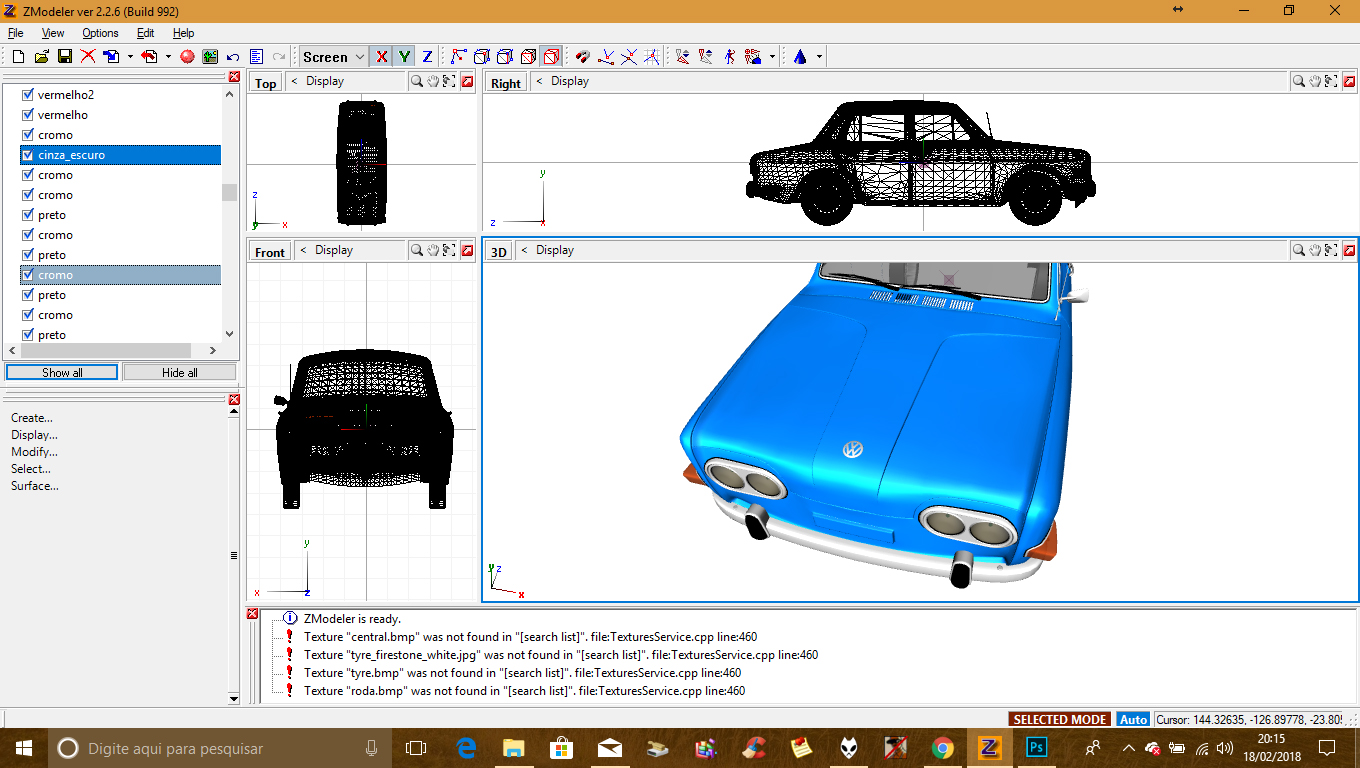Click the zoom magnifier in 3D viewport

pos(1298,250)
